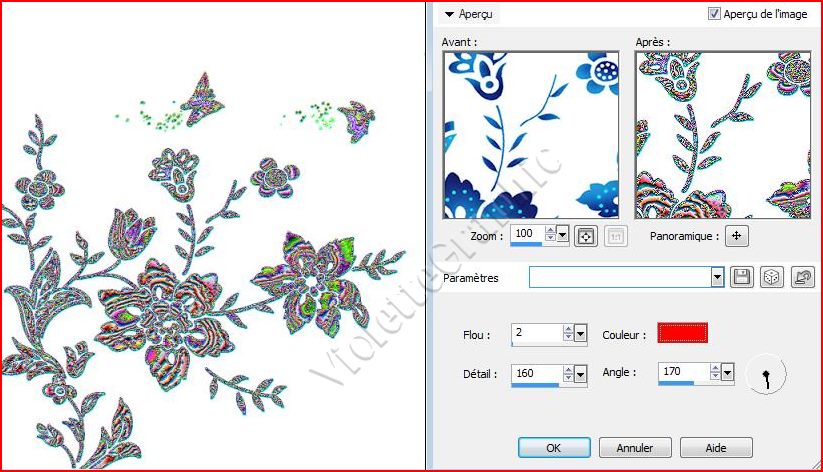
Task: Click the angle dial control
Action: [766, 374]
